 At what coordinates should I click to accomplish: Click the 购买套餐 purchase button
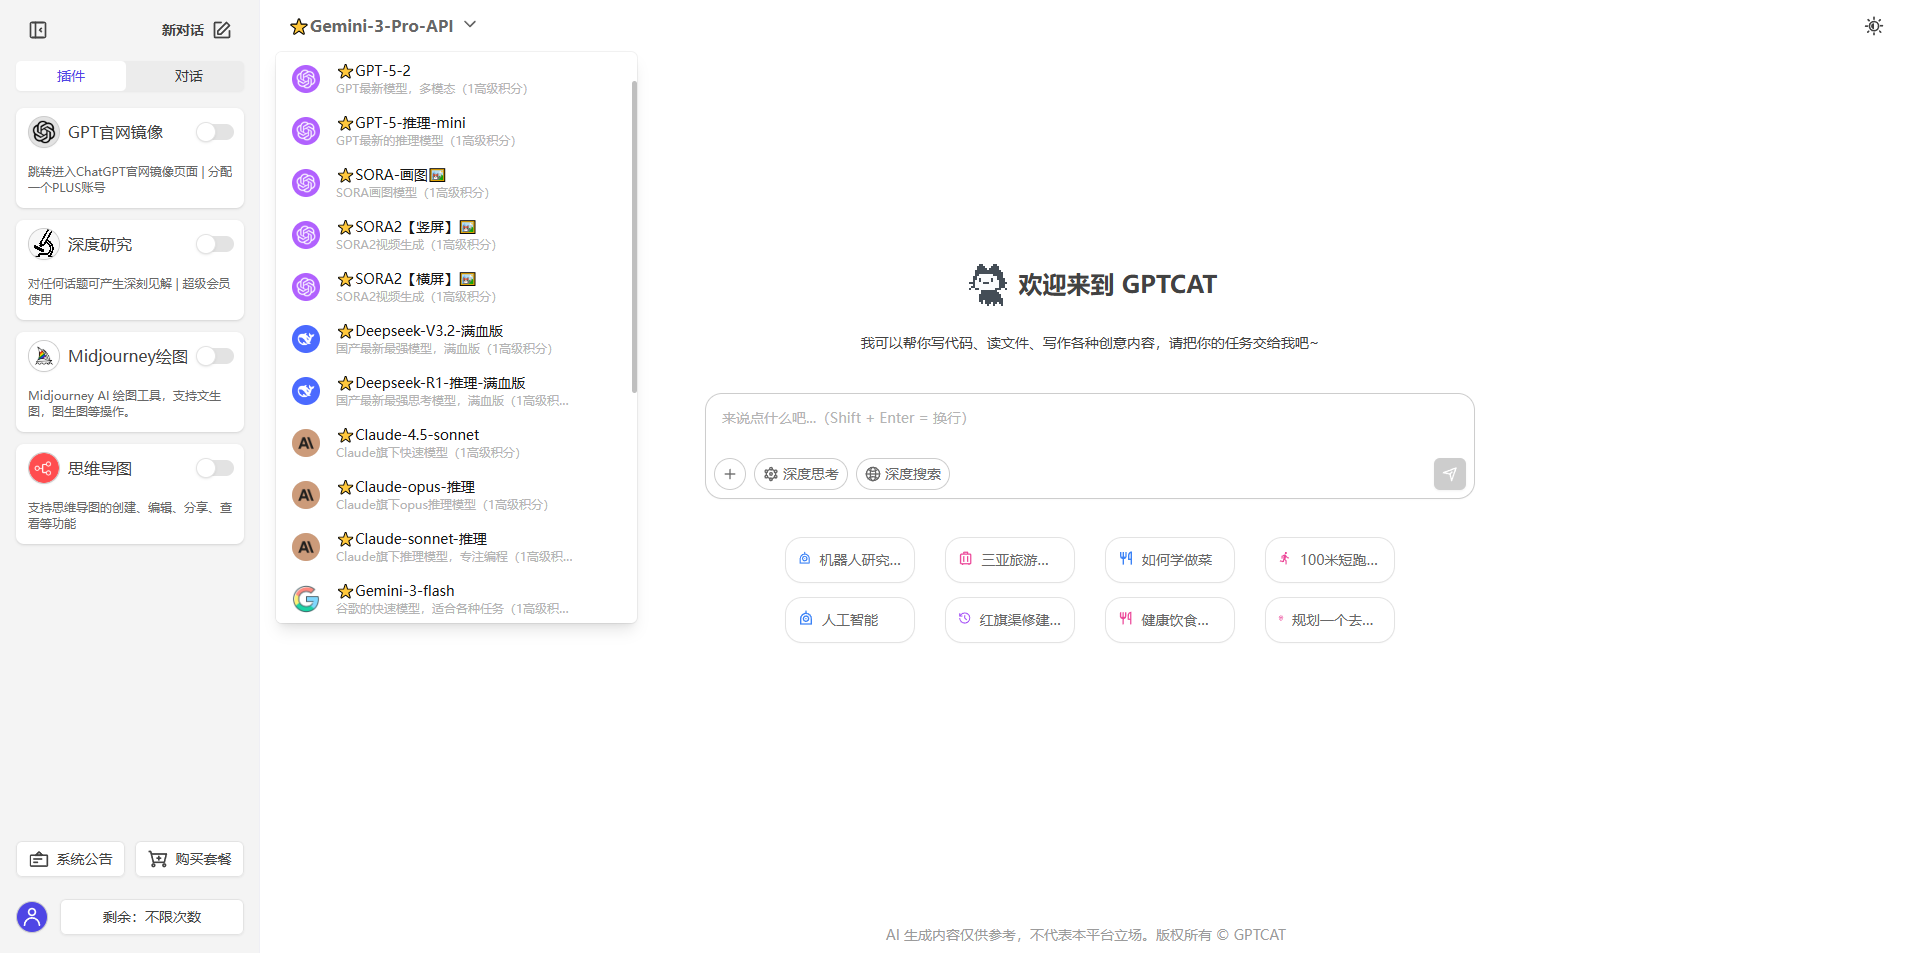point(189,858)
